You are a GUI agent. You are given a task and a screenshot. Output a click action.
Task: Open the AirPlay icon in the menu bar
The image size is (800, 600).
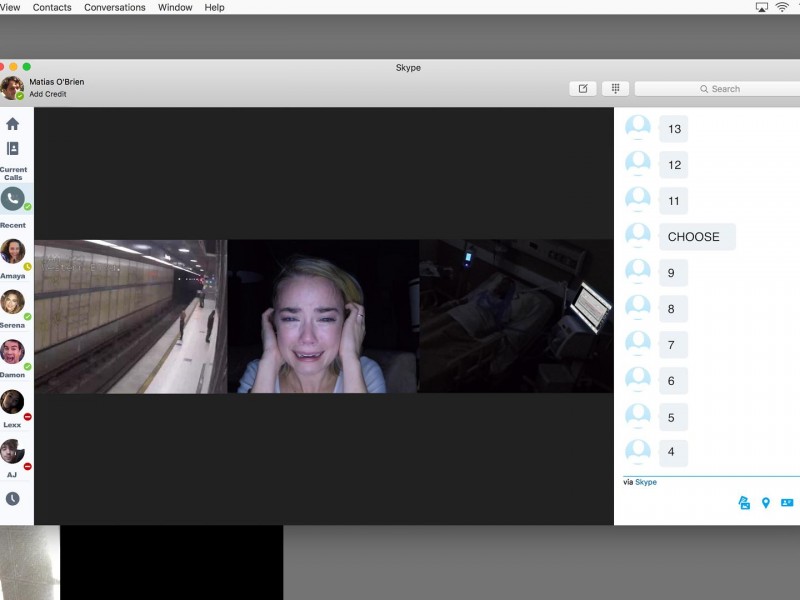[762, 8]
